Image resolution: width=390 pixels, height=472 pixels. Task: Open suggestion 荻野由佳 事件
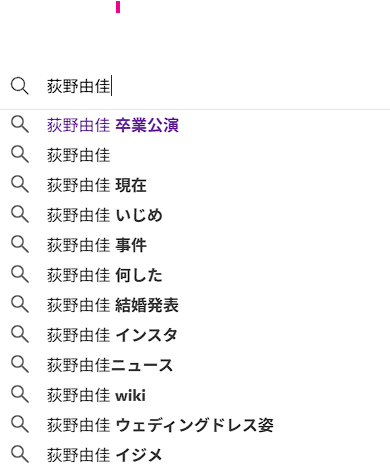click(97, 245)
